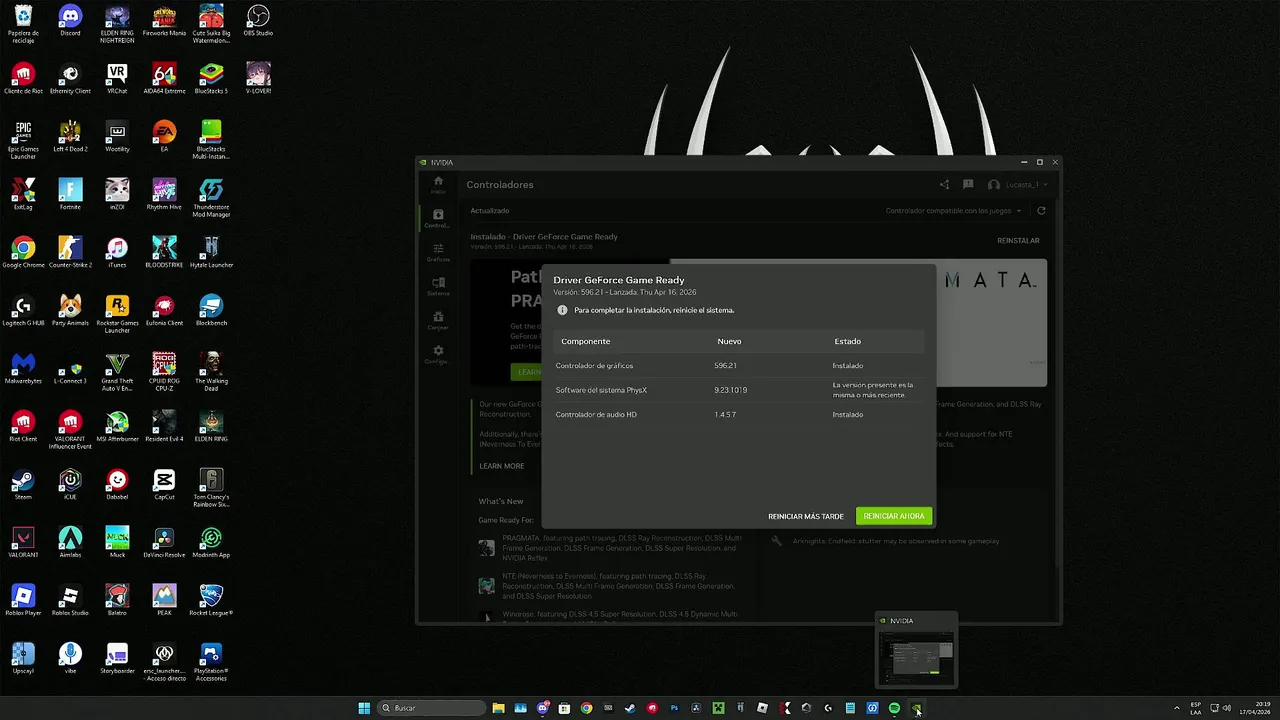Click the Software del sistema PhysX row
This screenshot has height=720, width=1280.
(740, 390)
